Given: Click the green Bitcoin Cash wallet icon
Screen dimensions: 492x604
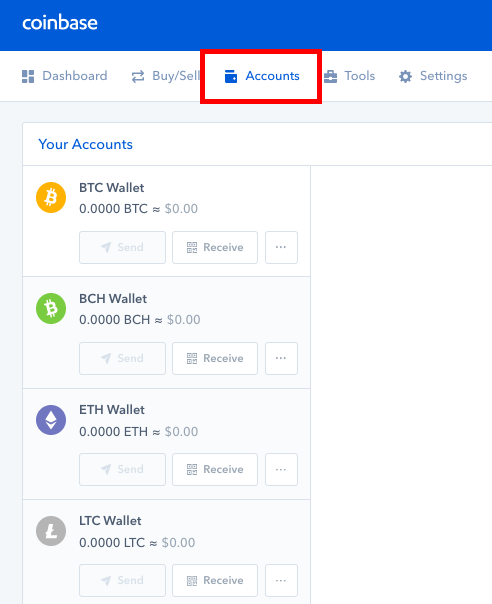Looking at the screenshot, I should pos(51,309).
